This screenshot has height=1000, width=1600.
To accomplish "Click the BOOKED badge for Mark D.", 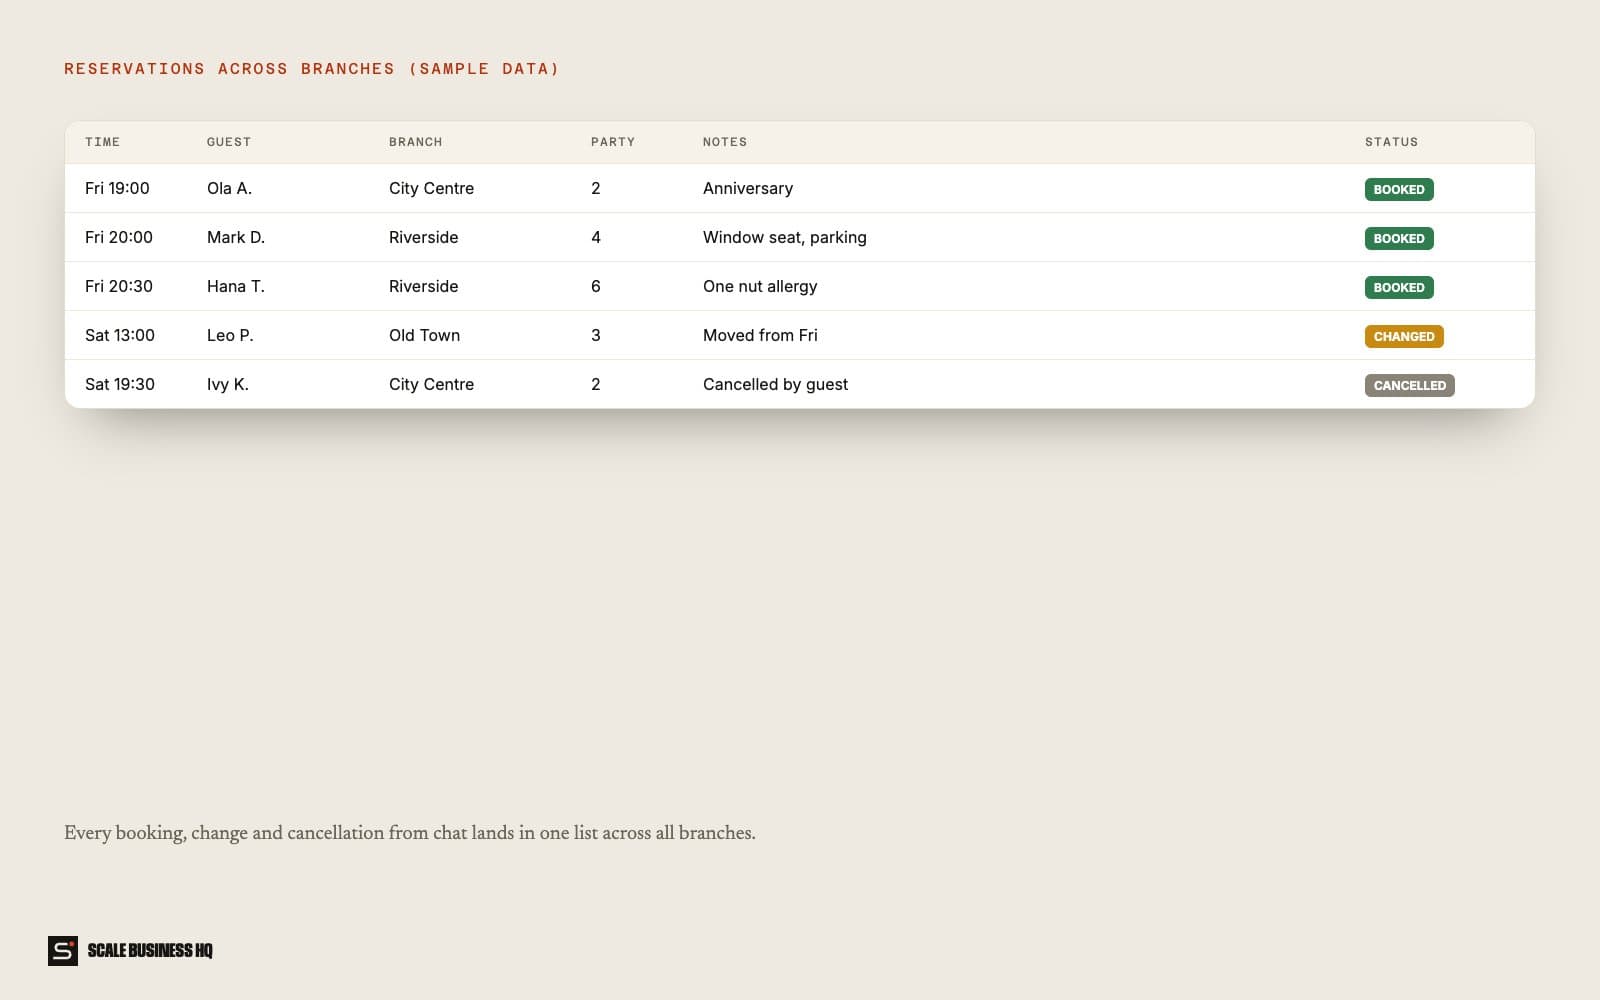I will point(1399,238).
